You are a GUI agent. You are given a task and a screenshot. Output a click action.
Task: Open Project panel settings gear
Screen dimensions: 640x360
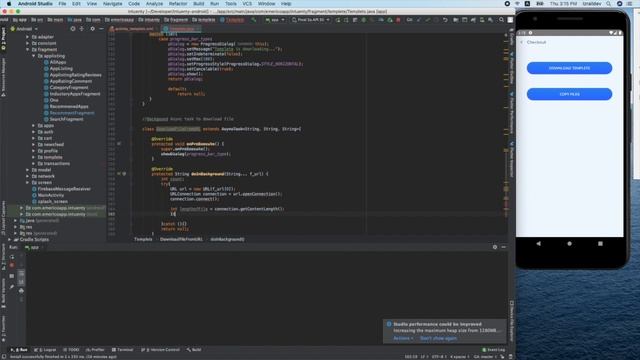[93, 29]
